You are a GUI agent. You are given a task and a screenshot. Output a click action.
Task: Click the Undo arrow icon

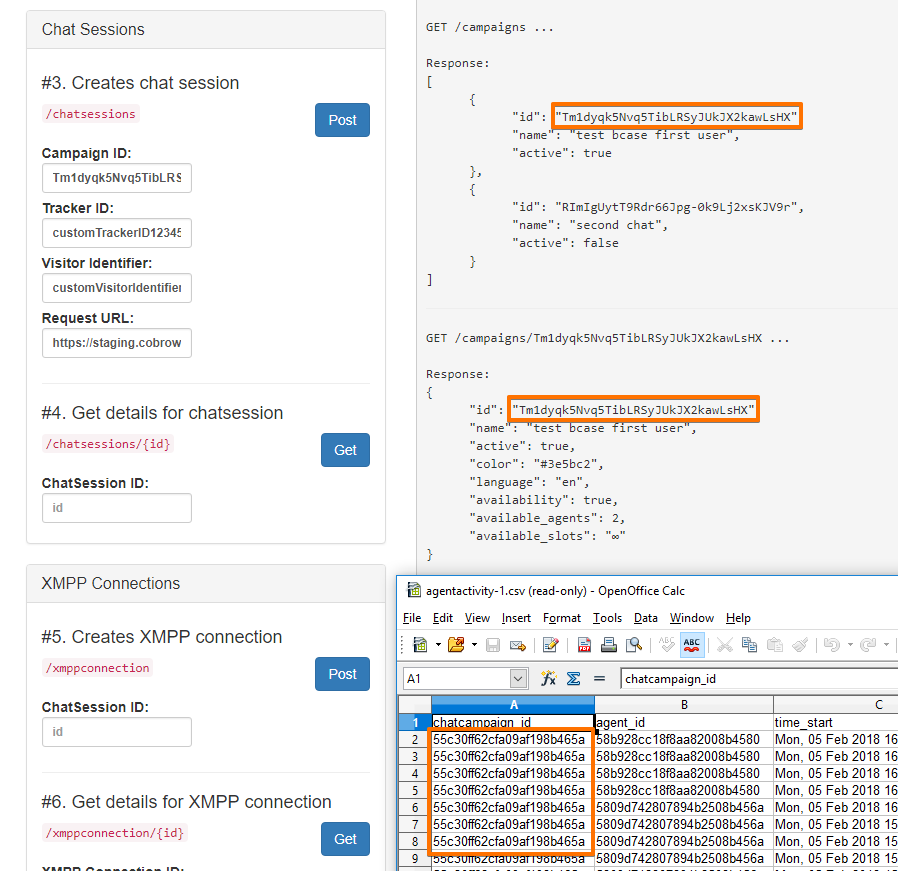[832, 645]
